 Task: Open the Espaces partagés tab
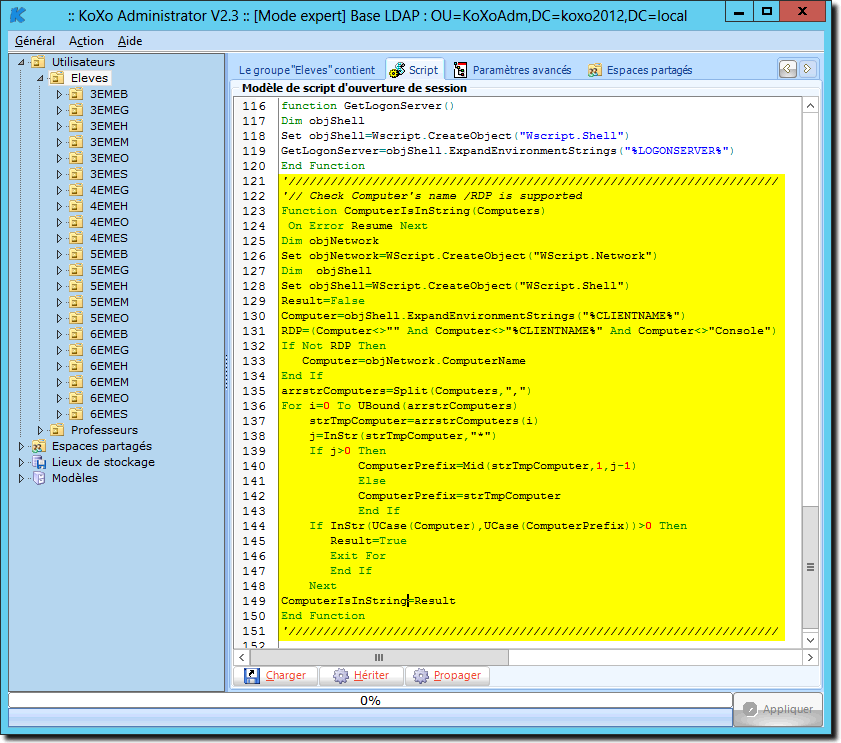pos(640,70)
